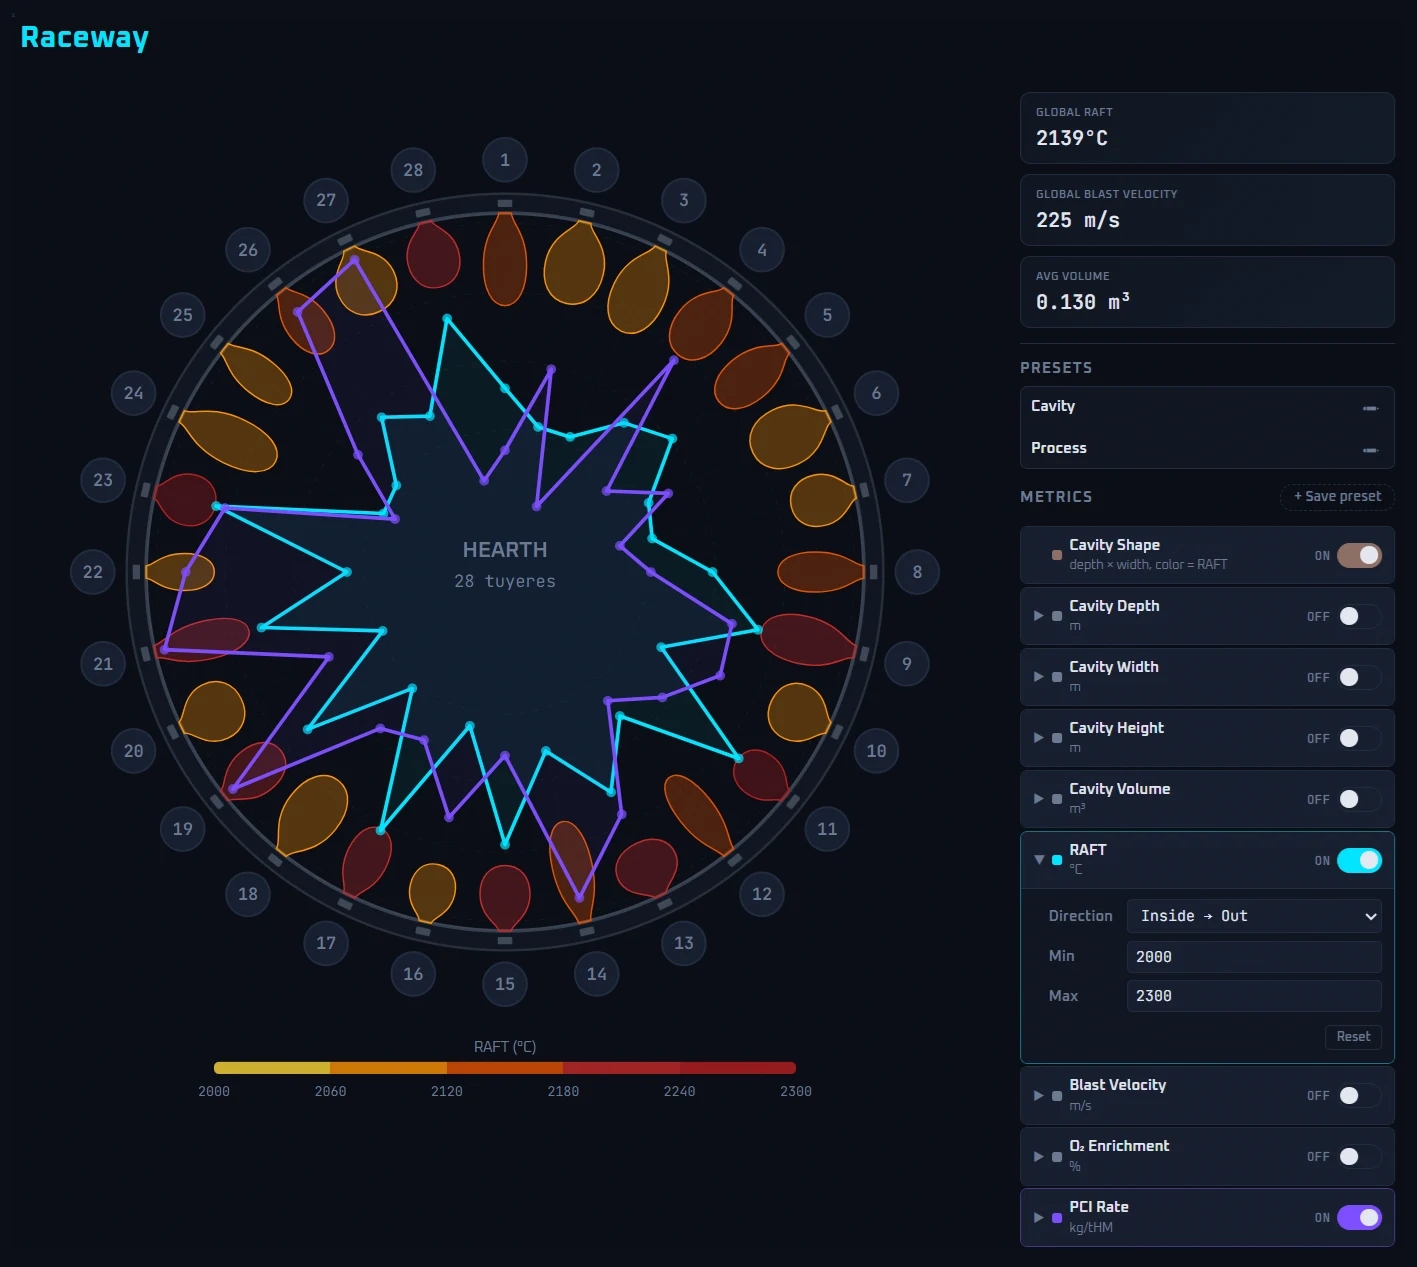Click the Save preset button

tap(1337, 497)
